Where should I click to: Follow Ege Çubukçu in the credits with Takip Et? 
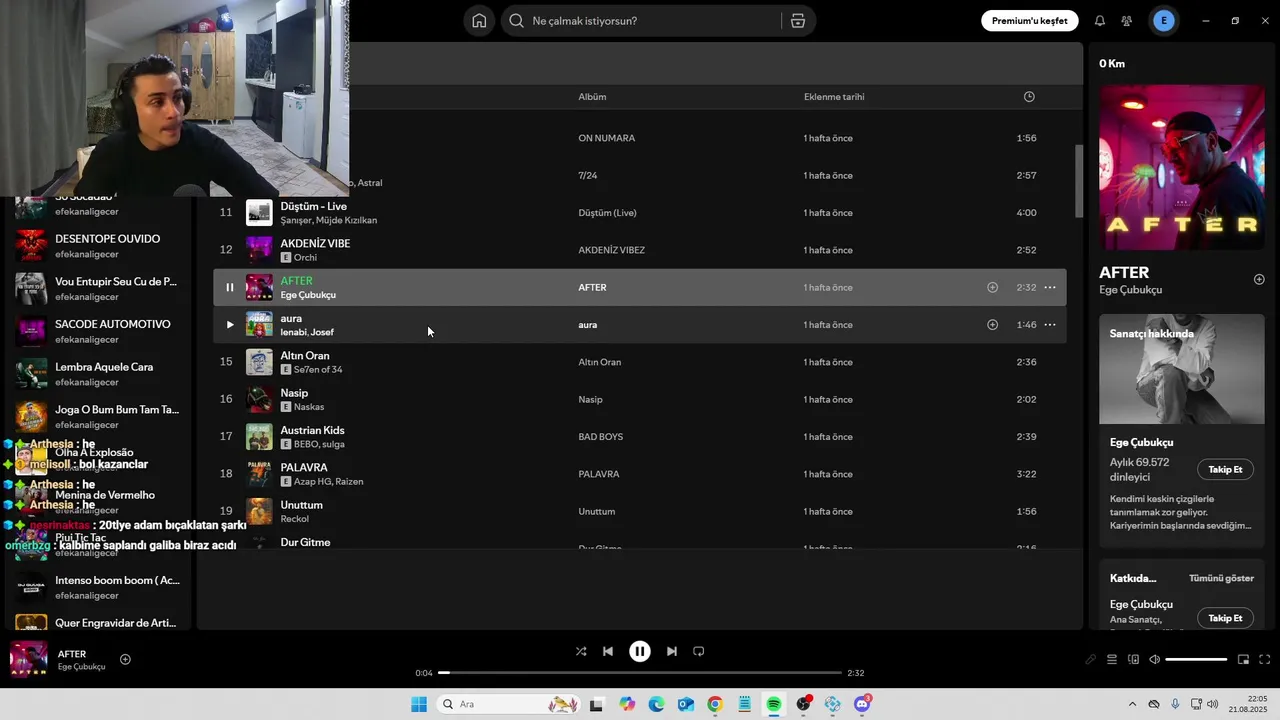(1225, 618)
